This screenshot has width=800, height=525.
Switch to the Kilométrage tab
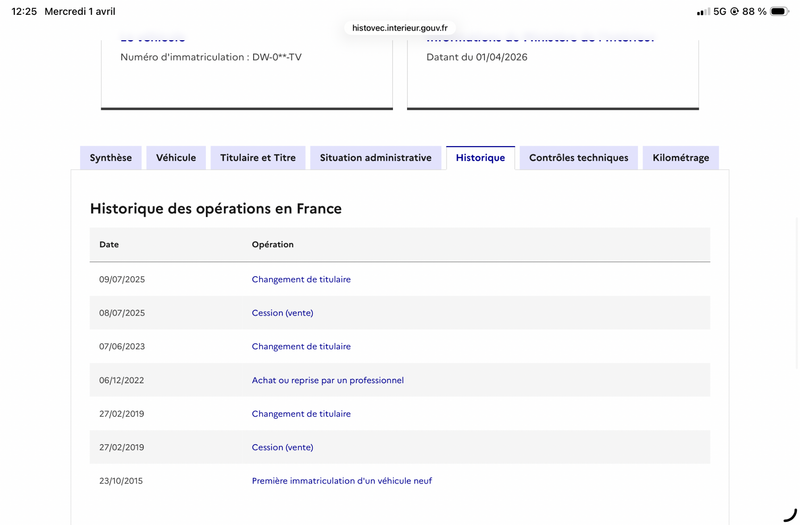click(x=681, y=158)
